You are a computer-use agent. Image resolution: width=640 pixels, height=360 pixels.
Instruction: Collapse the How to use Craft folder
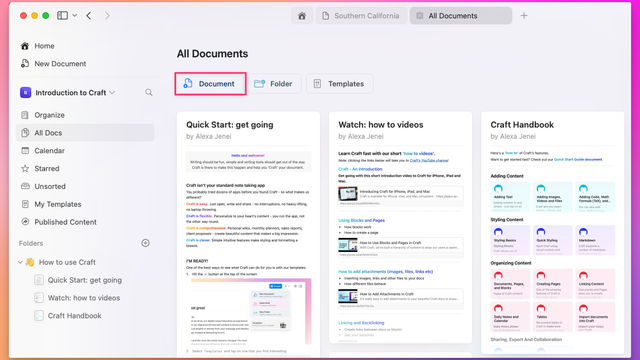coord(20,262)
